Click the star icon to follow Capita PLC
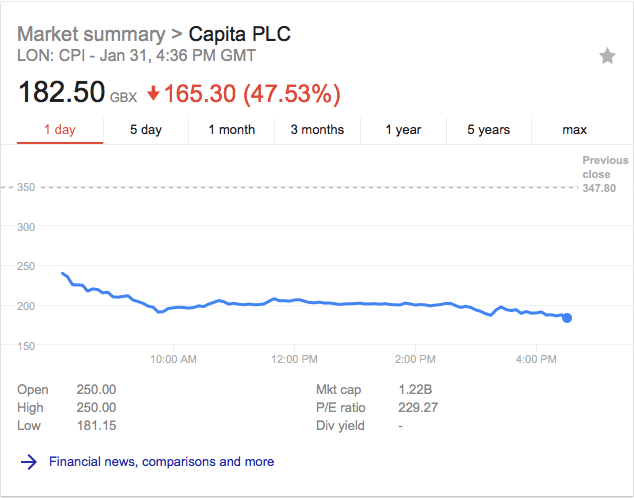Image resolution: width=634 pixels, height=498 pixels. click(607, 56)
